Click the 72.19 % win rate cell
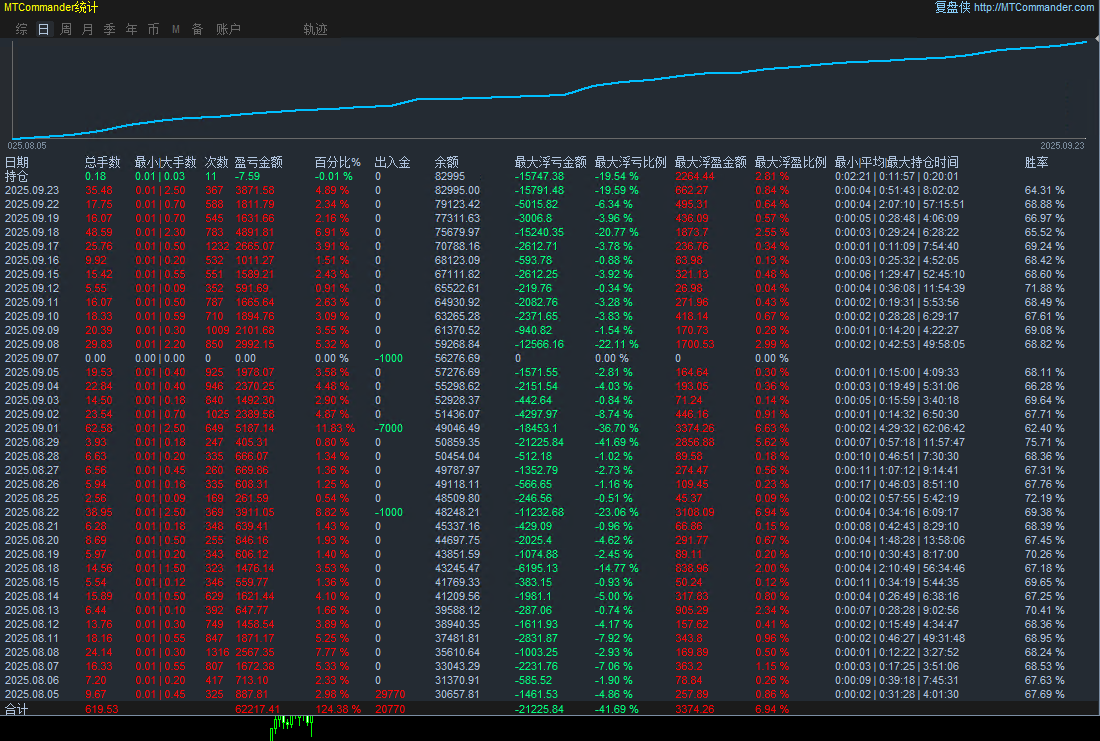Screen dimensions: 1100x741 pyautogui.click(x=1045, y=498)
